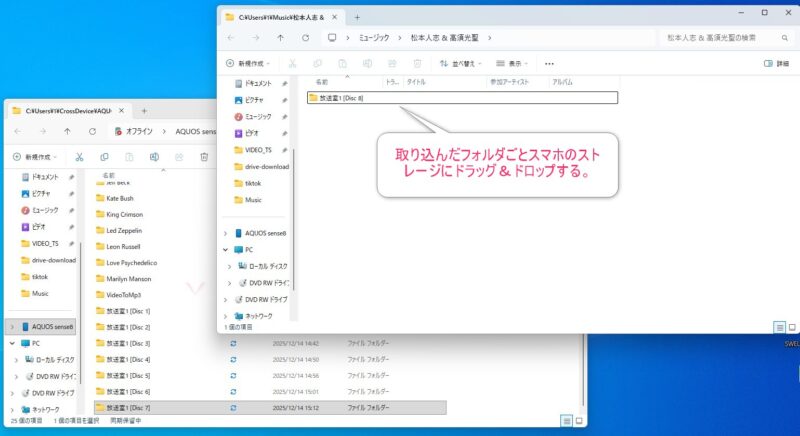Click the cut scissors icon in the back window
Image resolution: width=800 pixels, height=436 pixels.
(x=79, y=157)
